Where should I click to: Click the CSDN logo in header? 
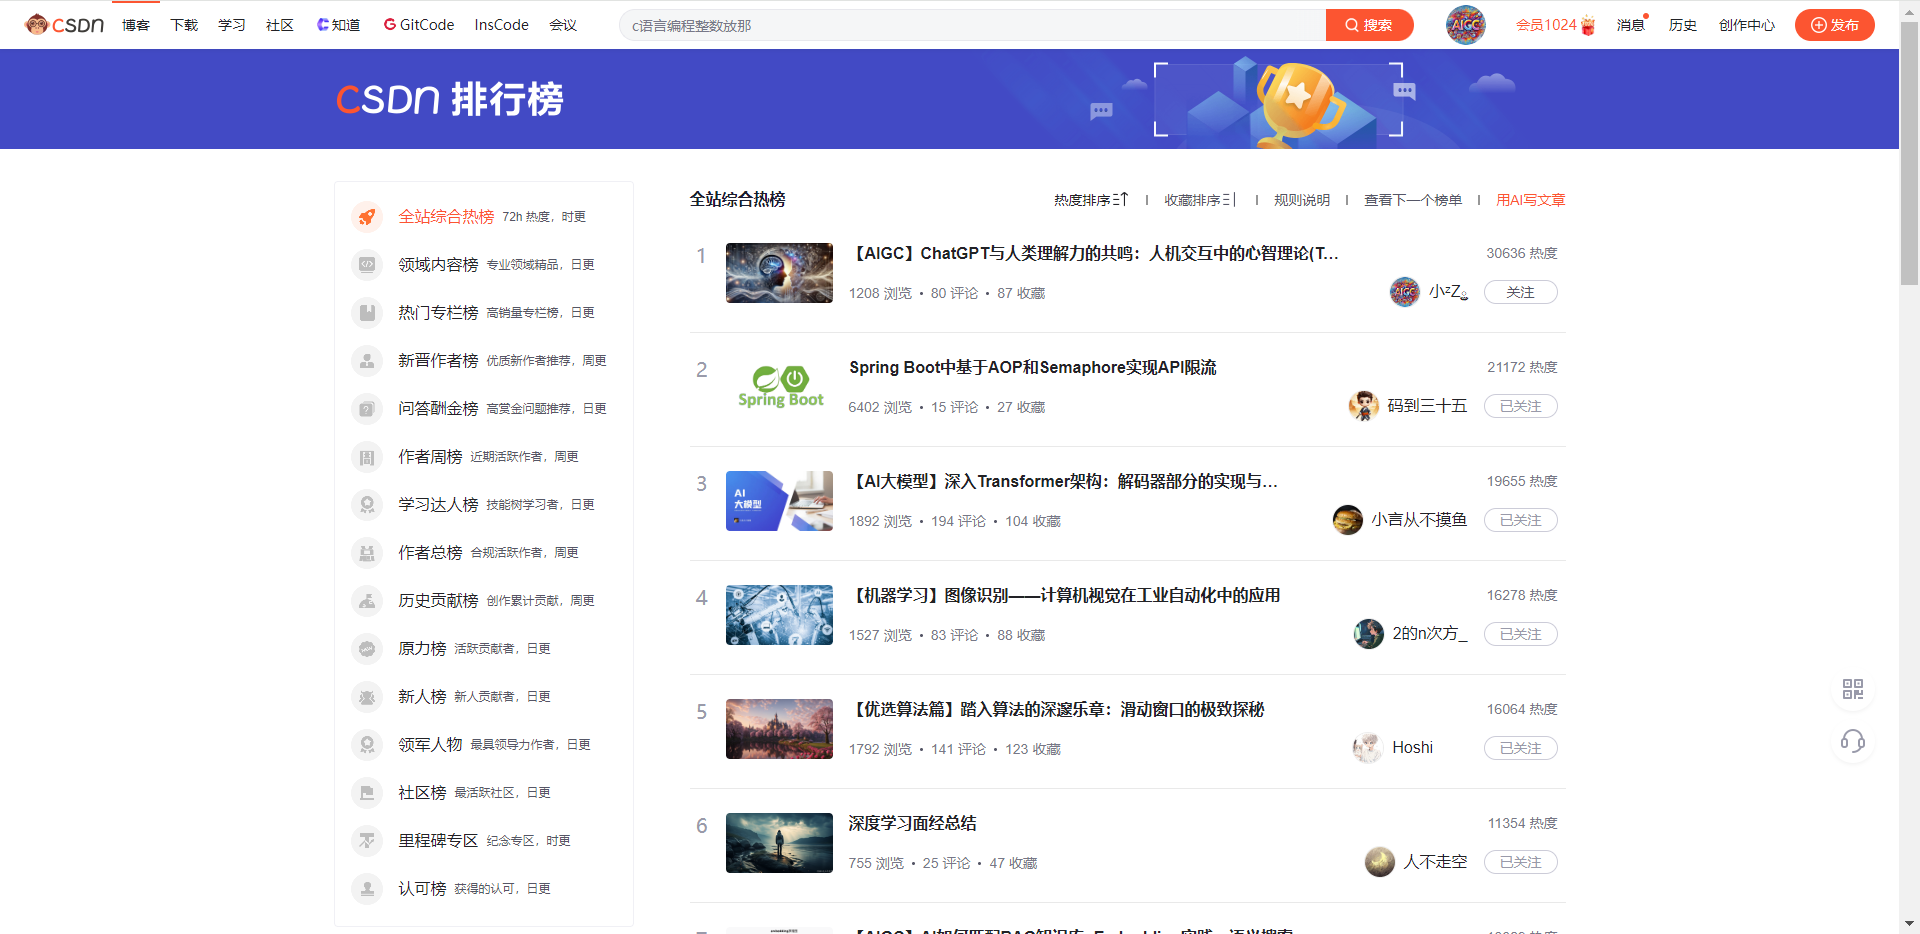pyautogui.click(x=65, y=25)
